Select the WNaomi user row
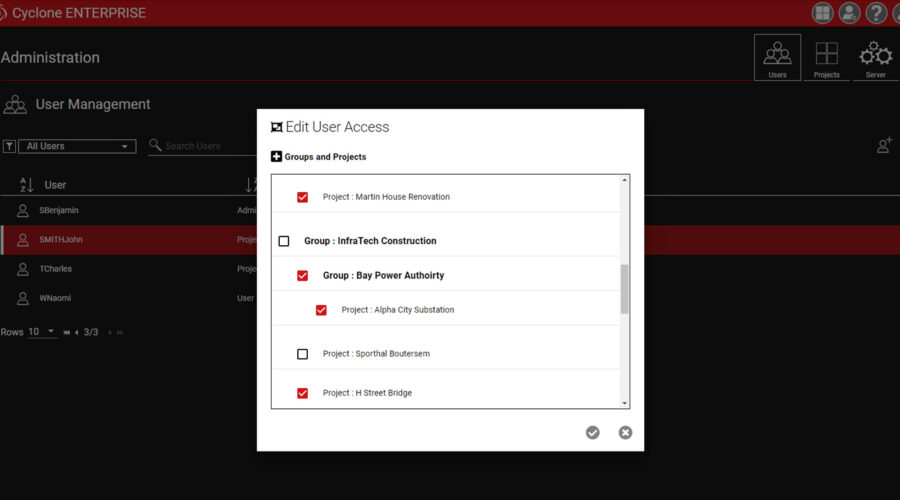 coord(56,298)
